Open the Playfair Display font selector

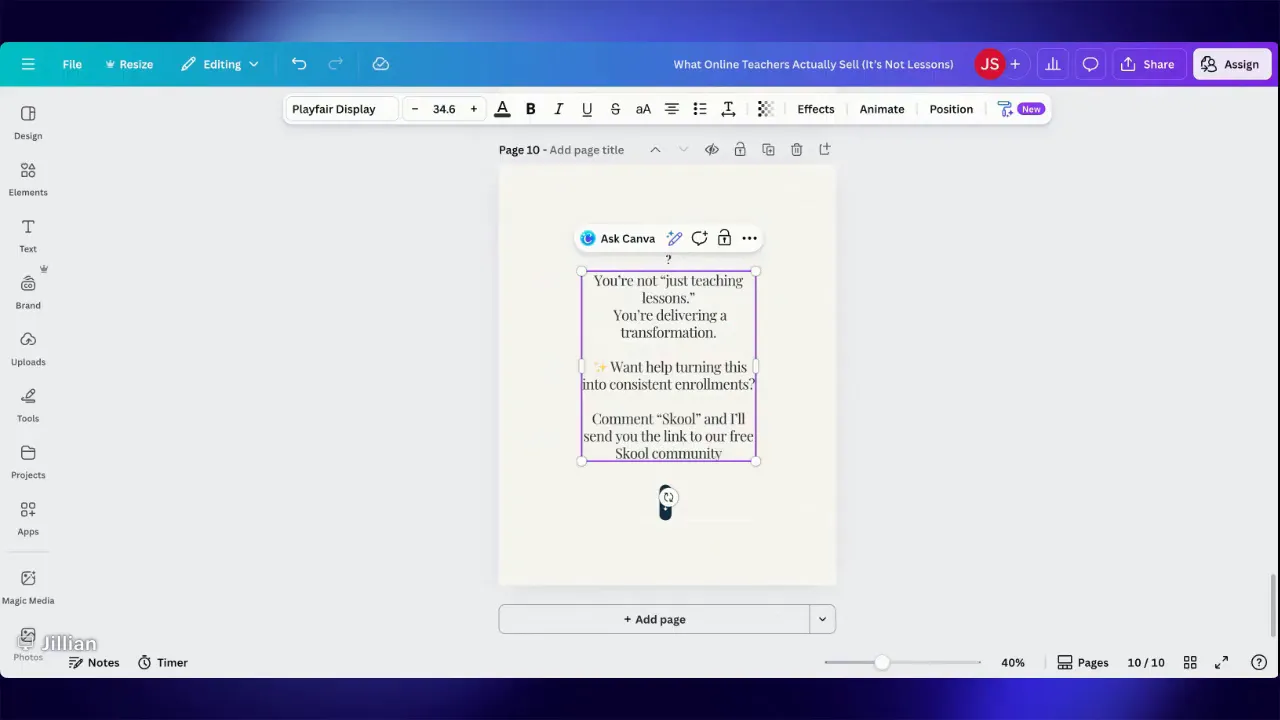[x=334, y=109]
